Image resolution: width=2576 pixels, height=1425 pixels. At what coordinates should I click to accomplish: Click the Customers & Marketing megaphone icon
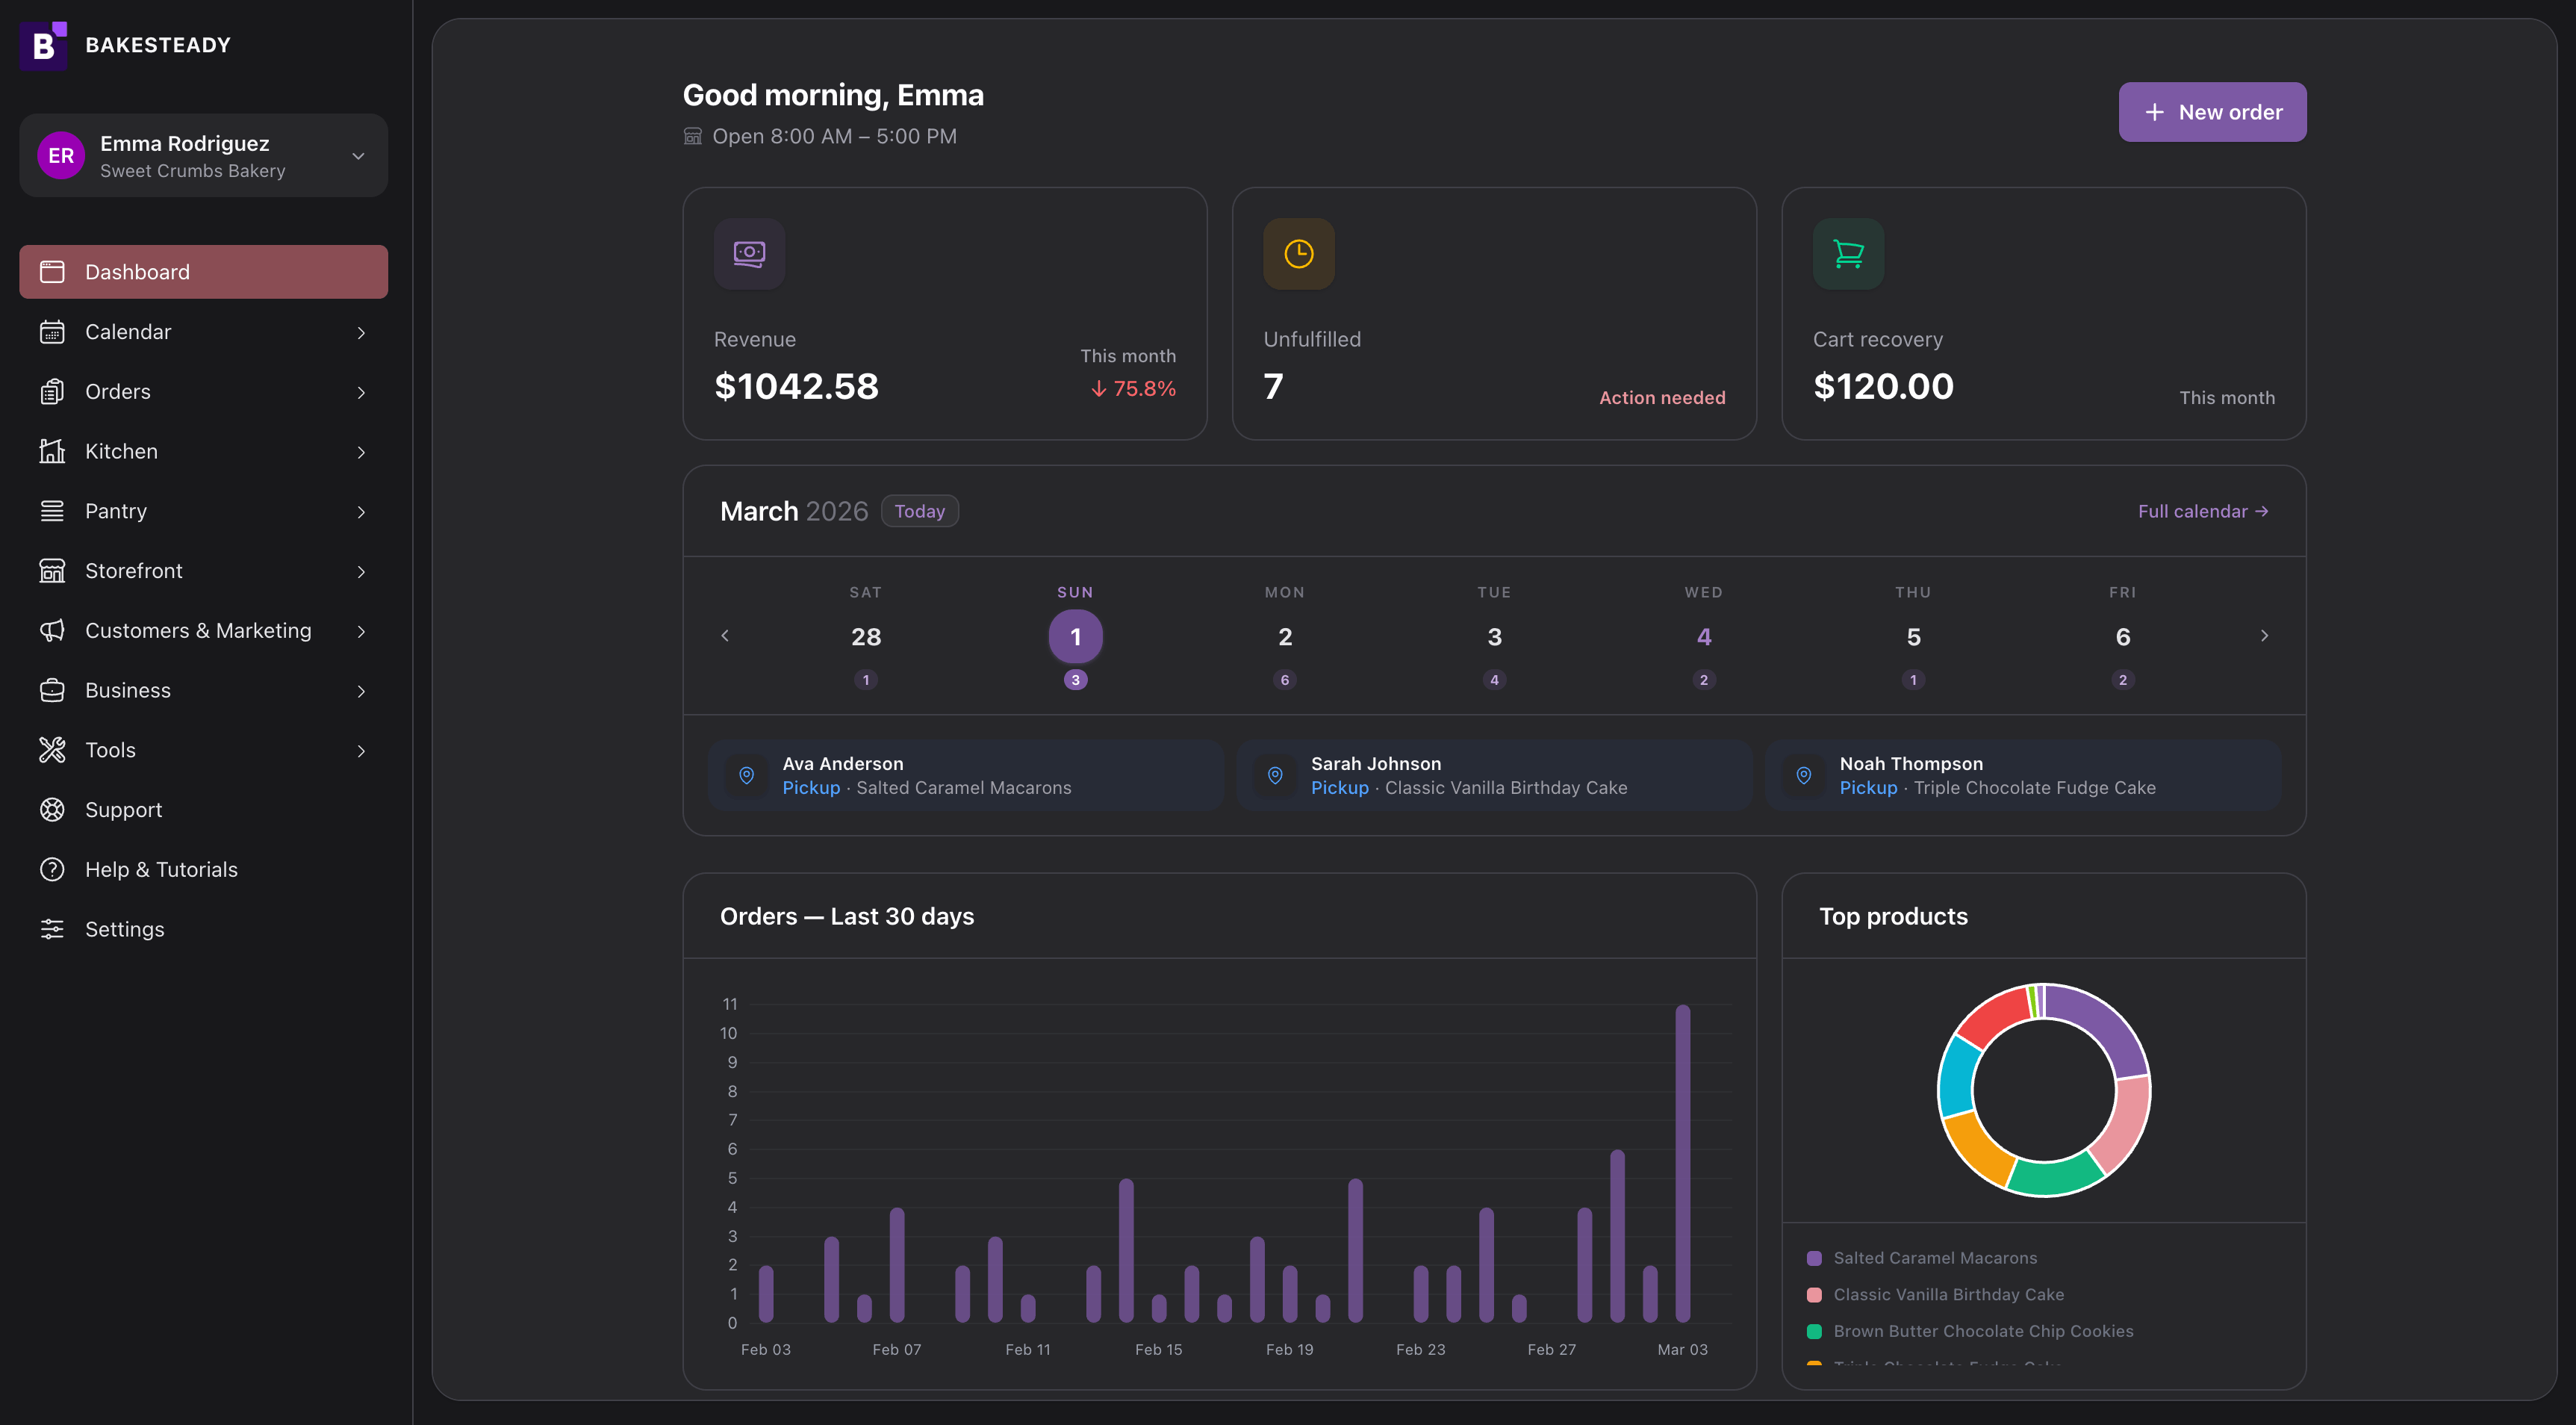[x=53, y=630]
